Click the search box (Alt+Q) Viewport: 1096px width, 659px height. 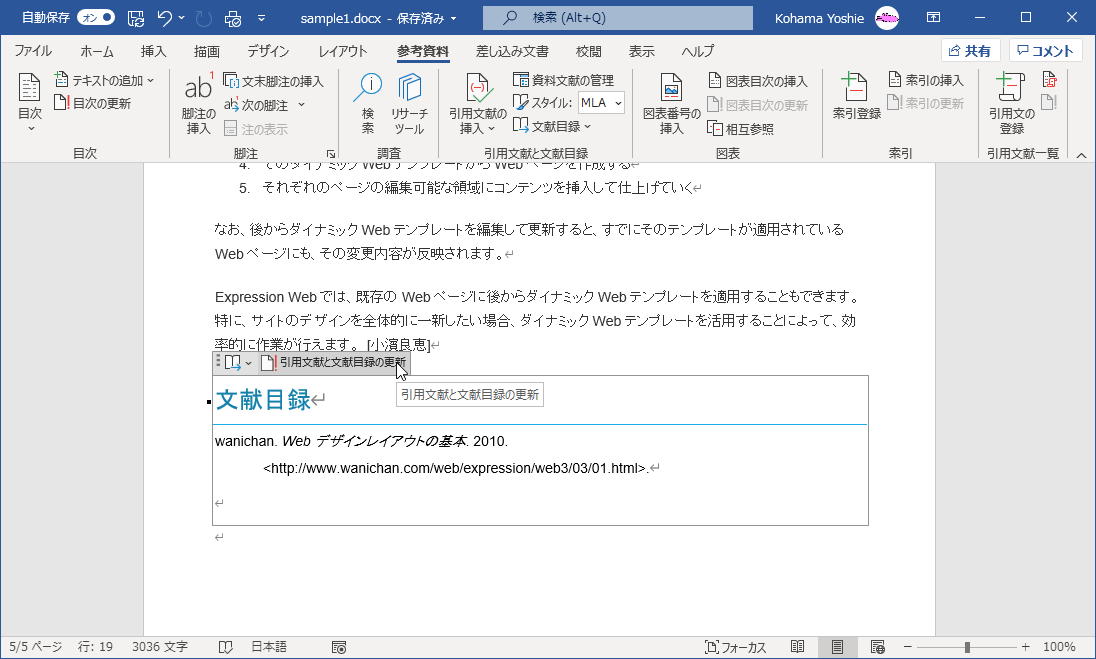point(618,18)
